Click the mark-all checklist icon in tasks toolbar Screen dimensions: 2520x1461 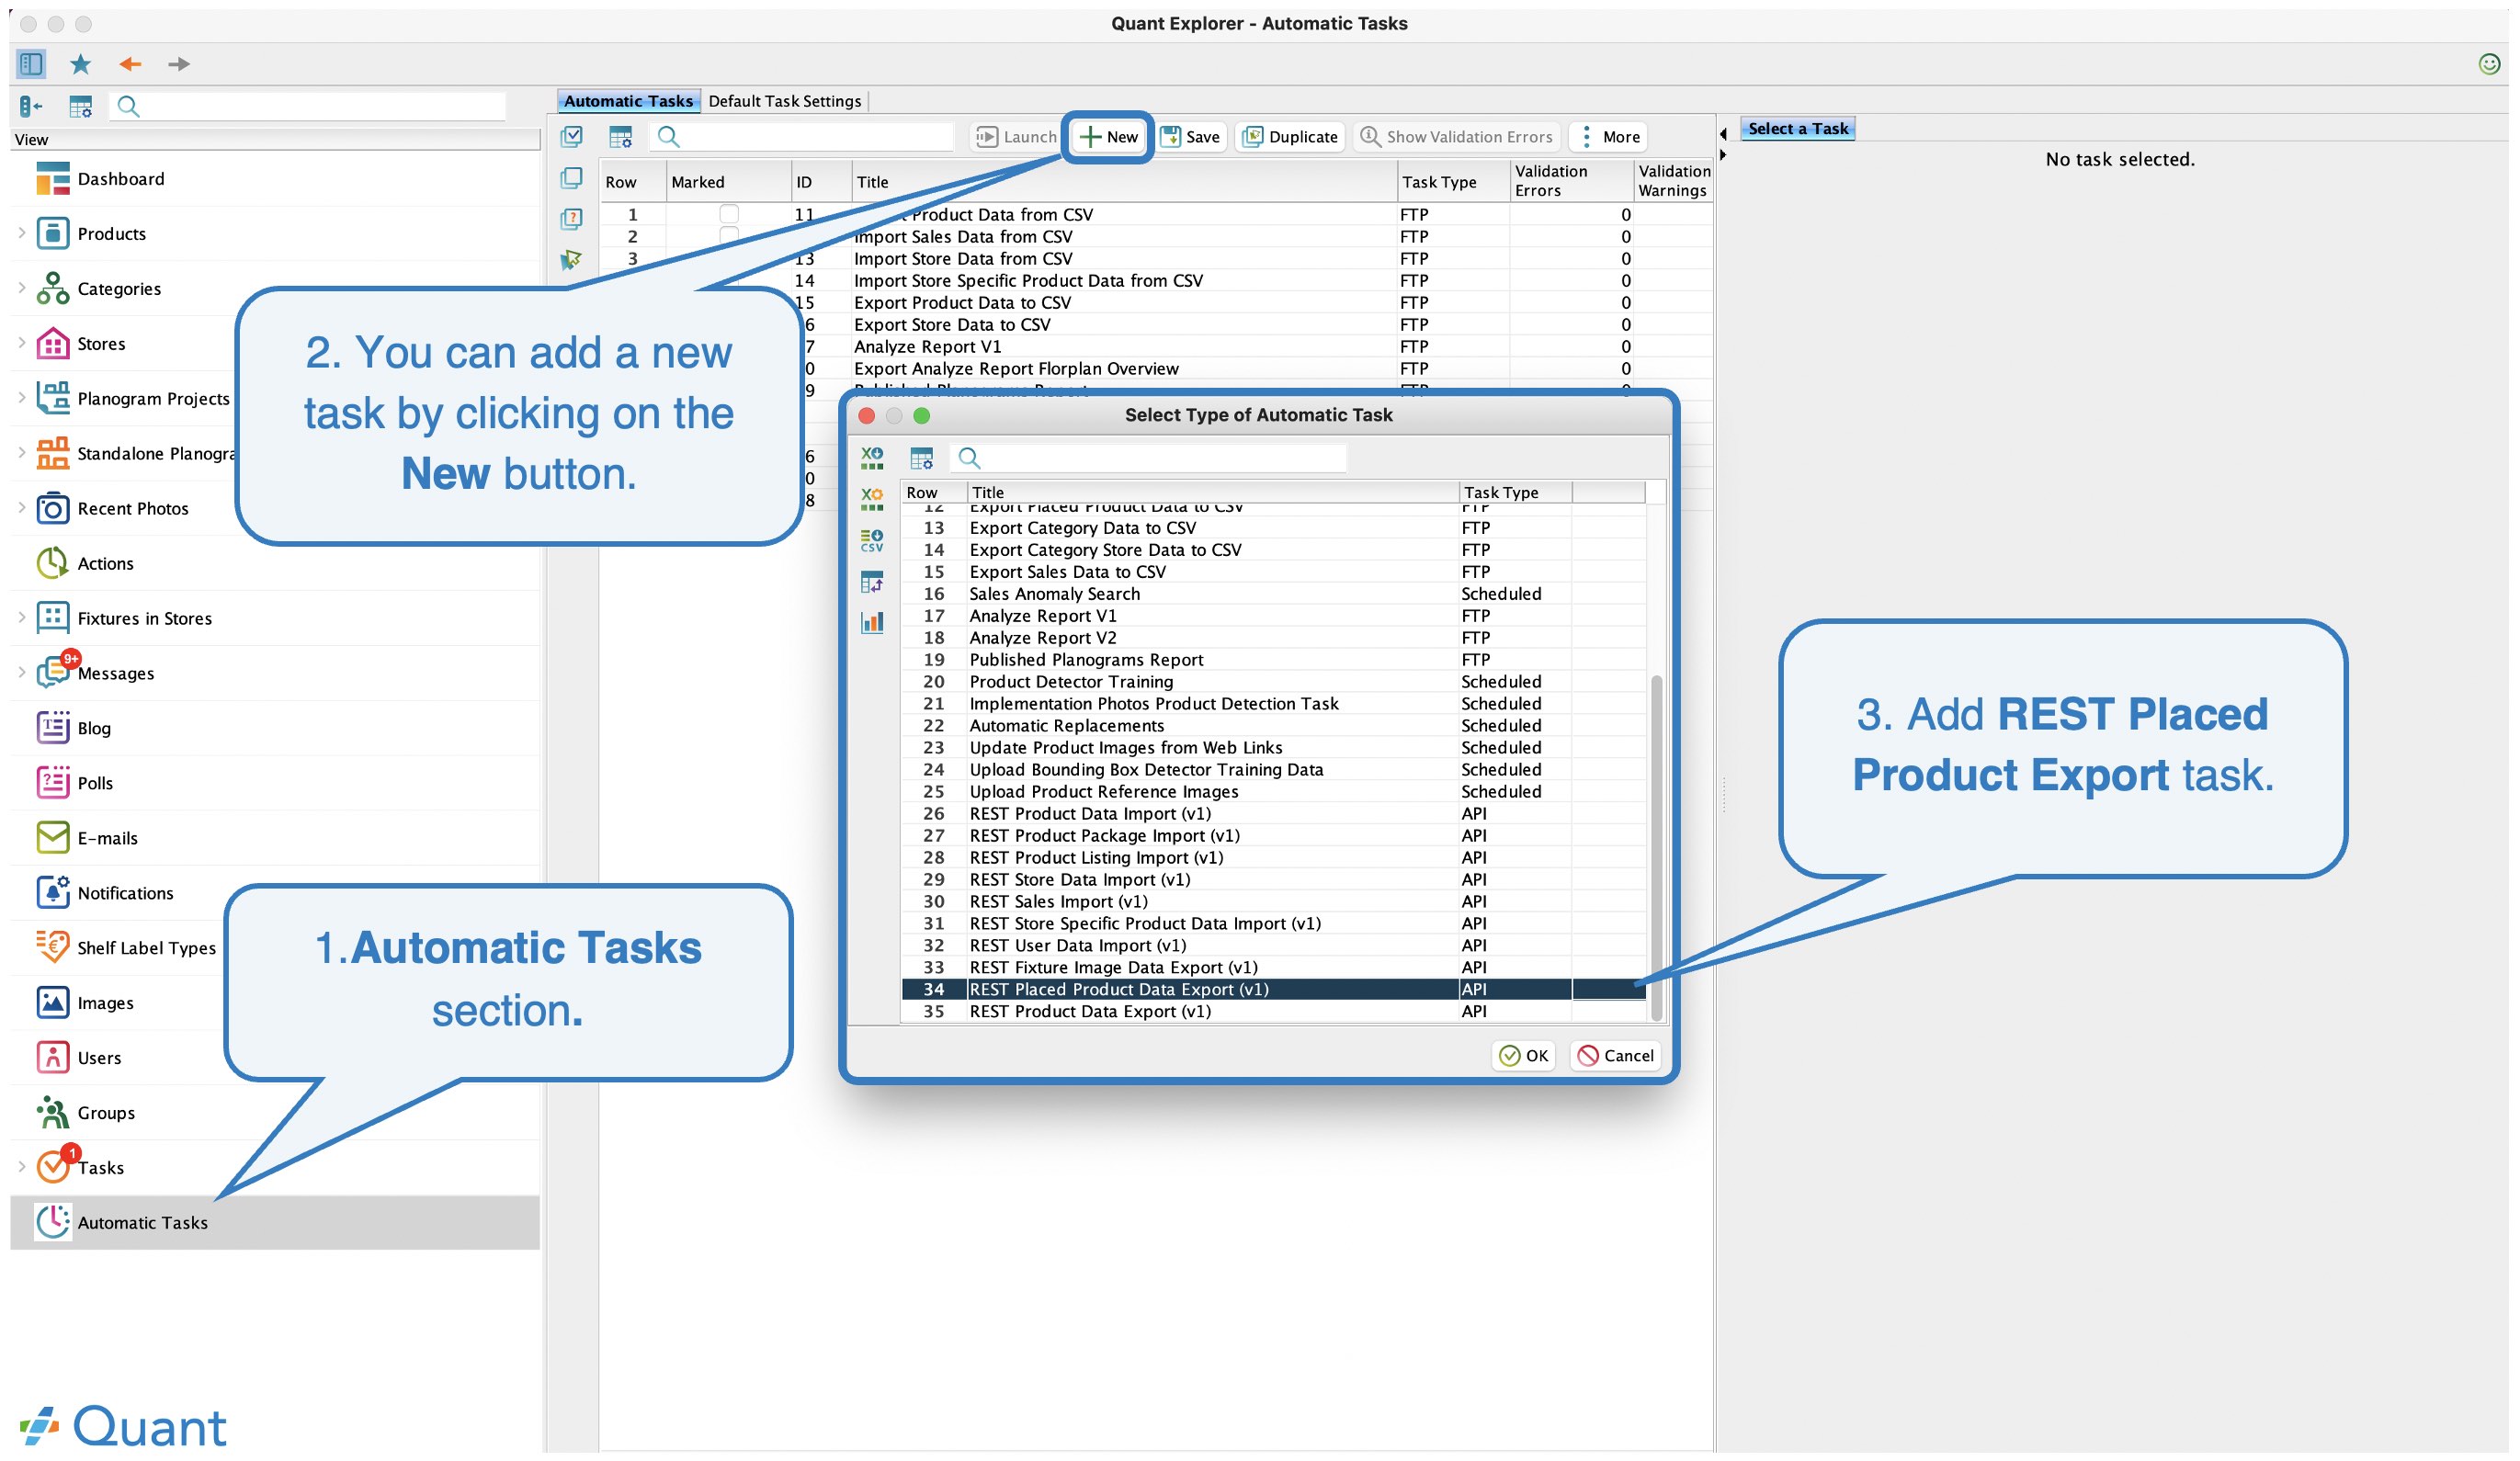tap(572, 137)
